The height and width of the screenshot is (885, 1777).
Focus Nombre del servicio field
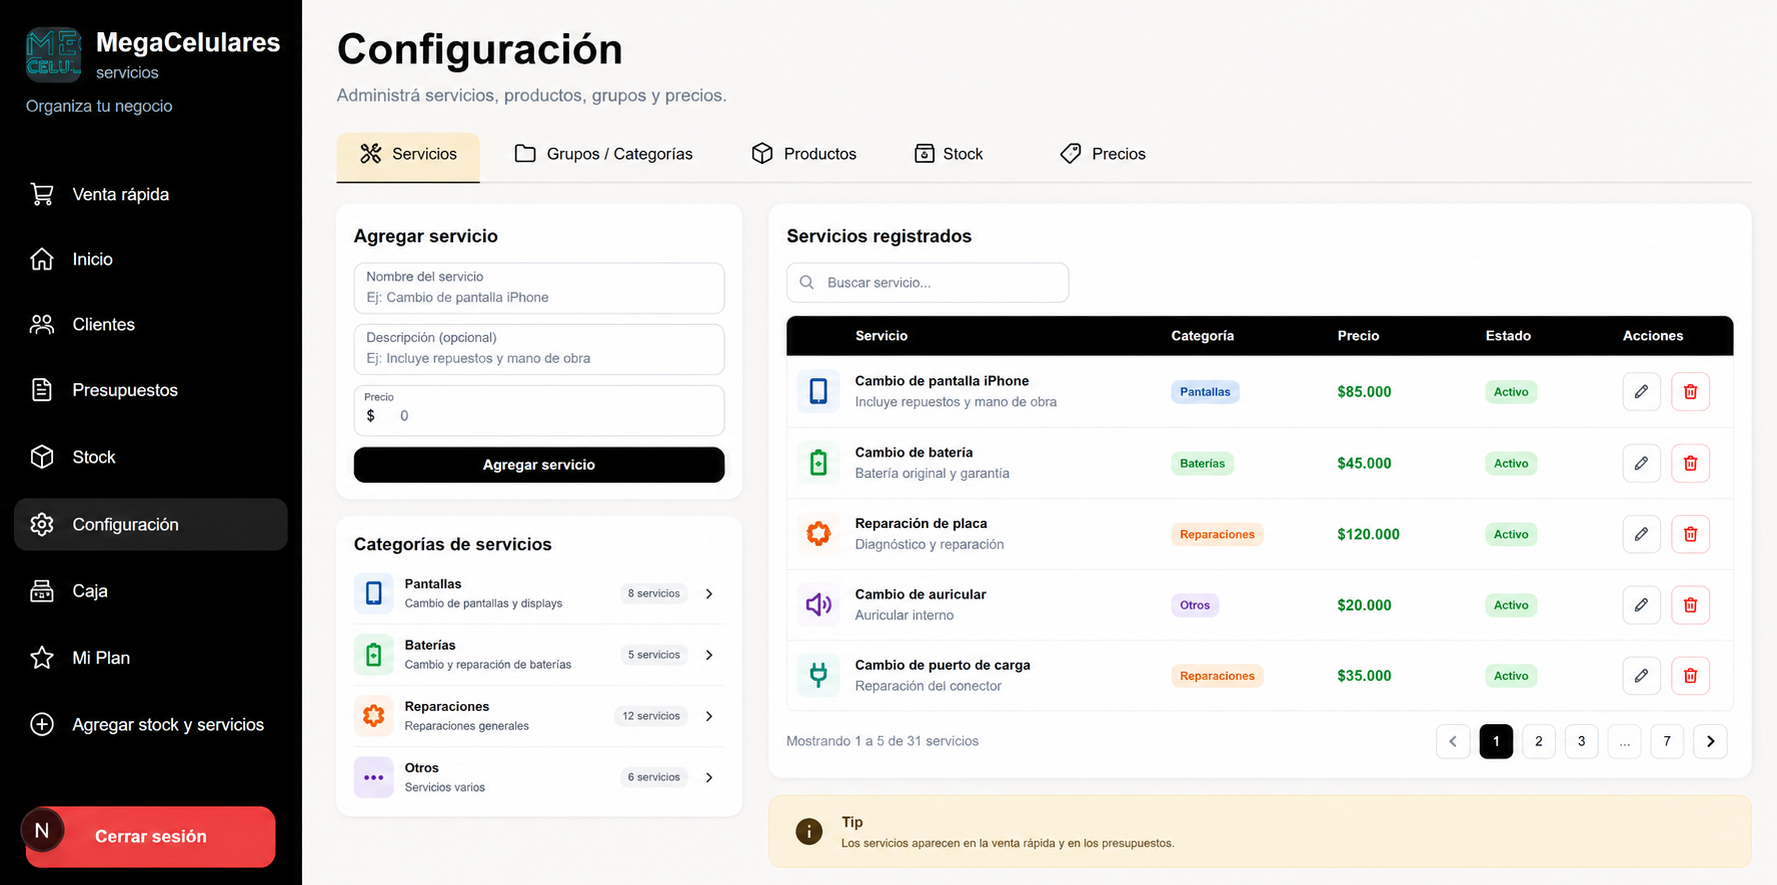[539, 288]
